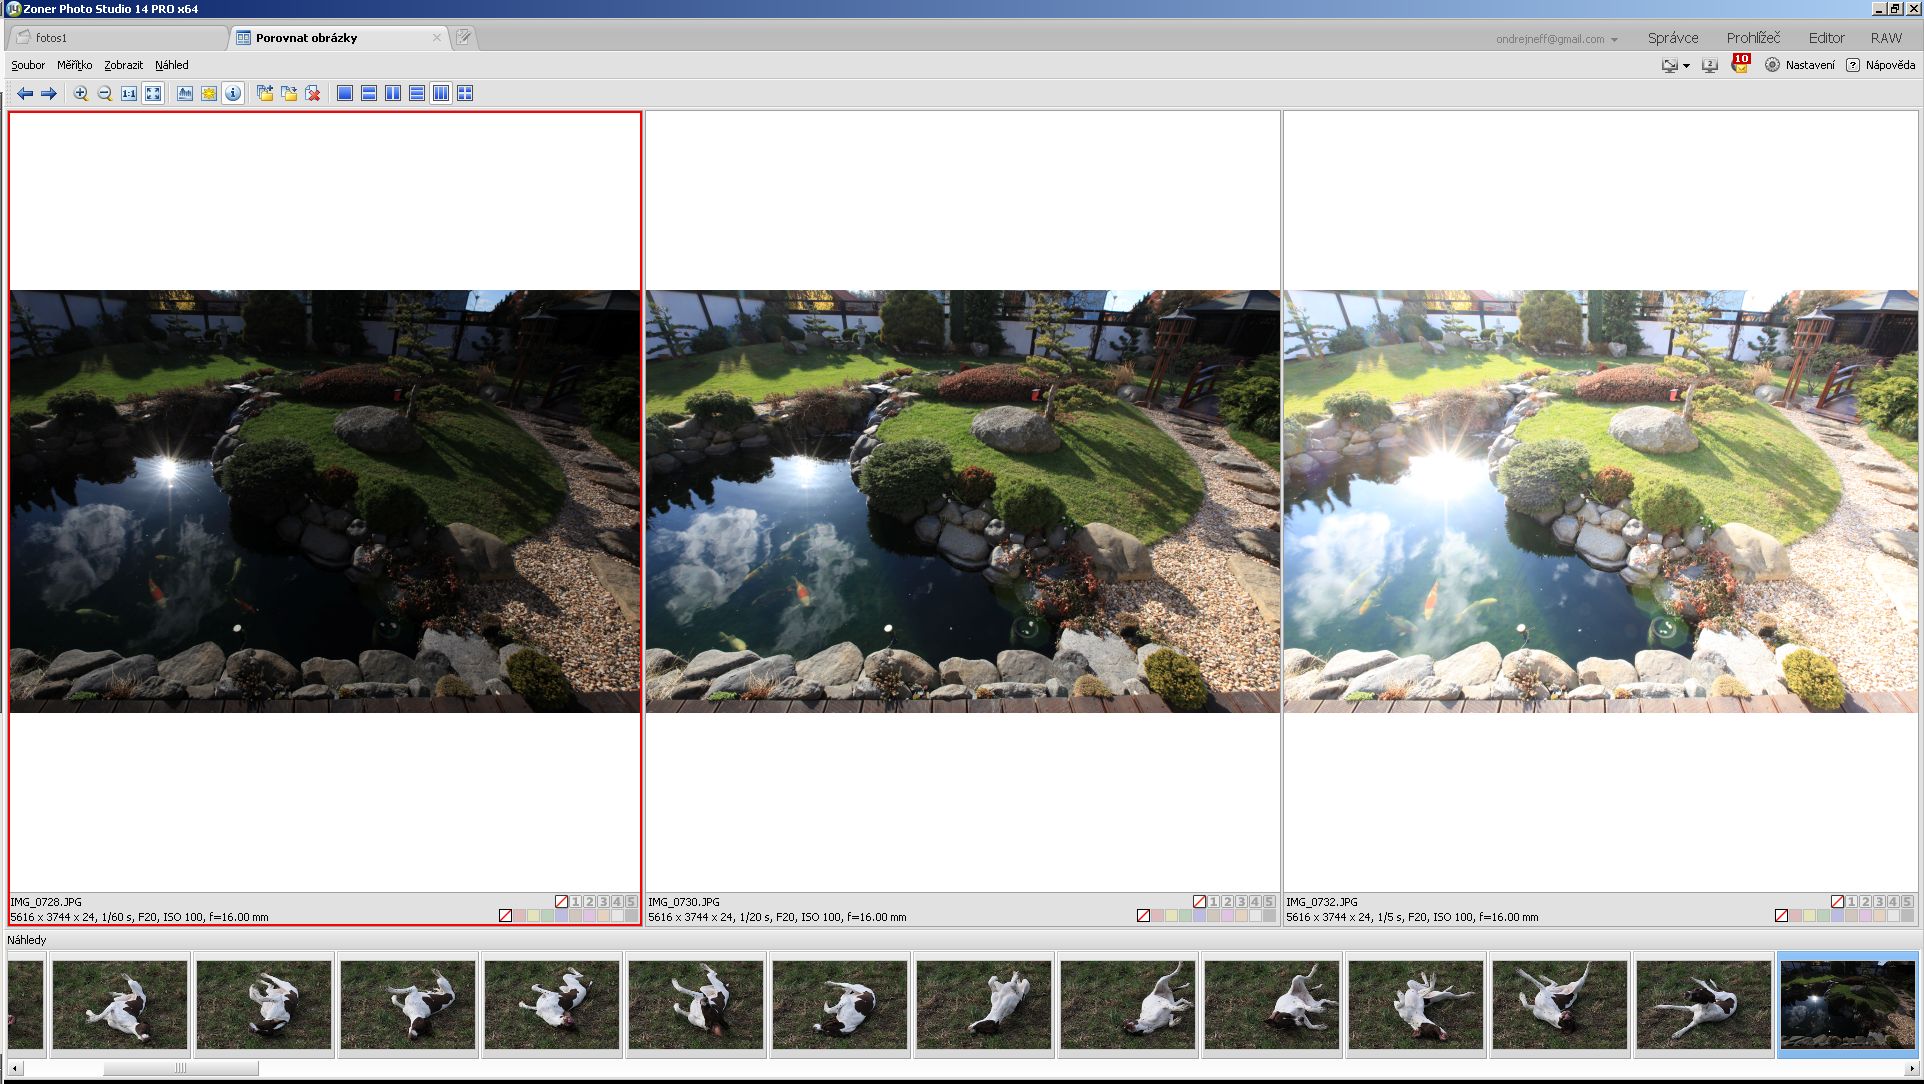Screen dimensions: 1924x1084
Task: Toggle fit-to-window zoom mode button
Action: [153, 93]
